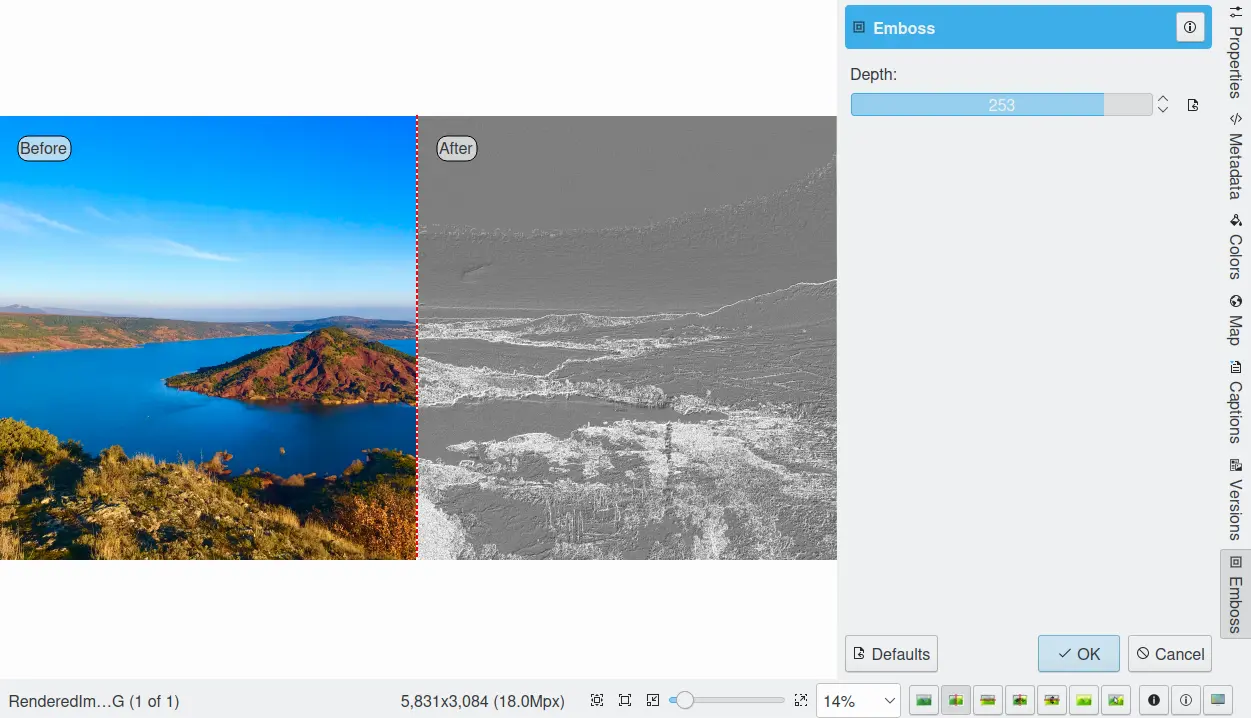The height and width of the screenshot is (718, 1251).
Task: Click the zoom out icon left of slider
Action: tap(653, 701)
